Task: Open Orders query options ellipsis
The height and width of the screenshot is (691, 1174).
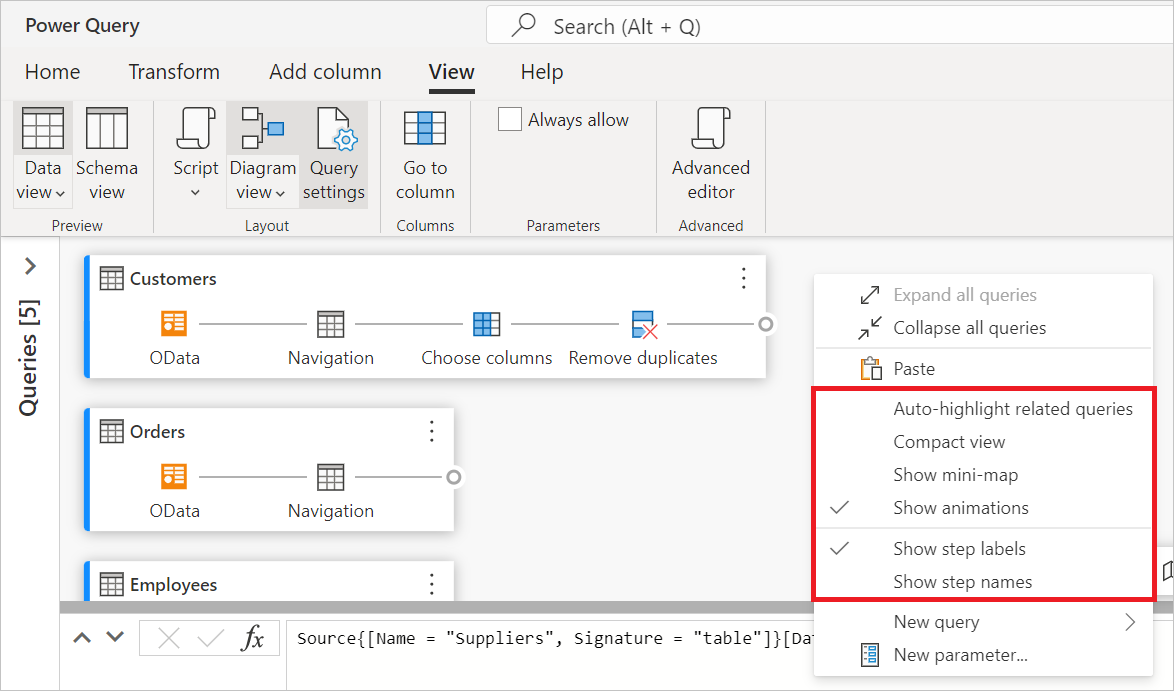Action: (432, 431)
